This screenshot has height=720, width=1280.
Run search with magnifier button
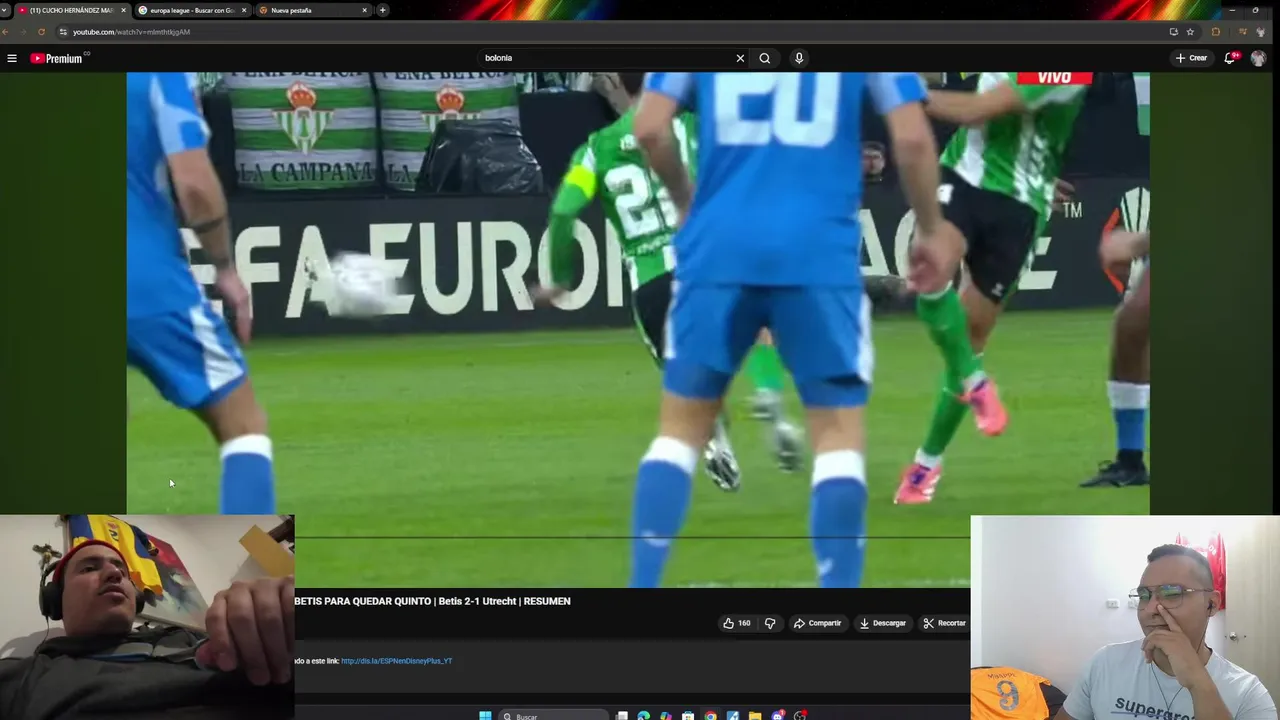click(765, 58)
